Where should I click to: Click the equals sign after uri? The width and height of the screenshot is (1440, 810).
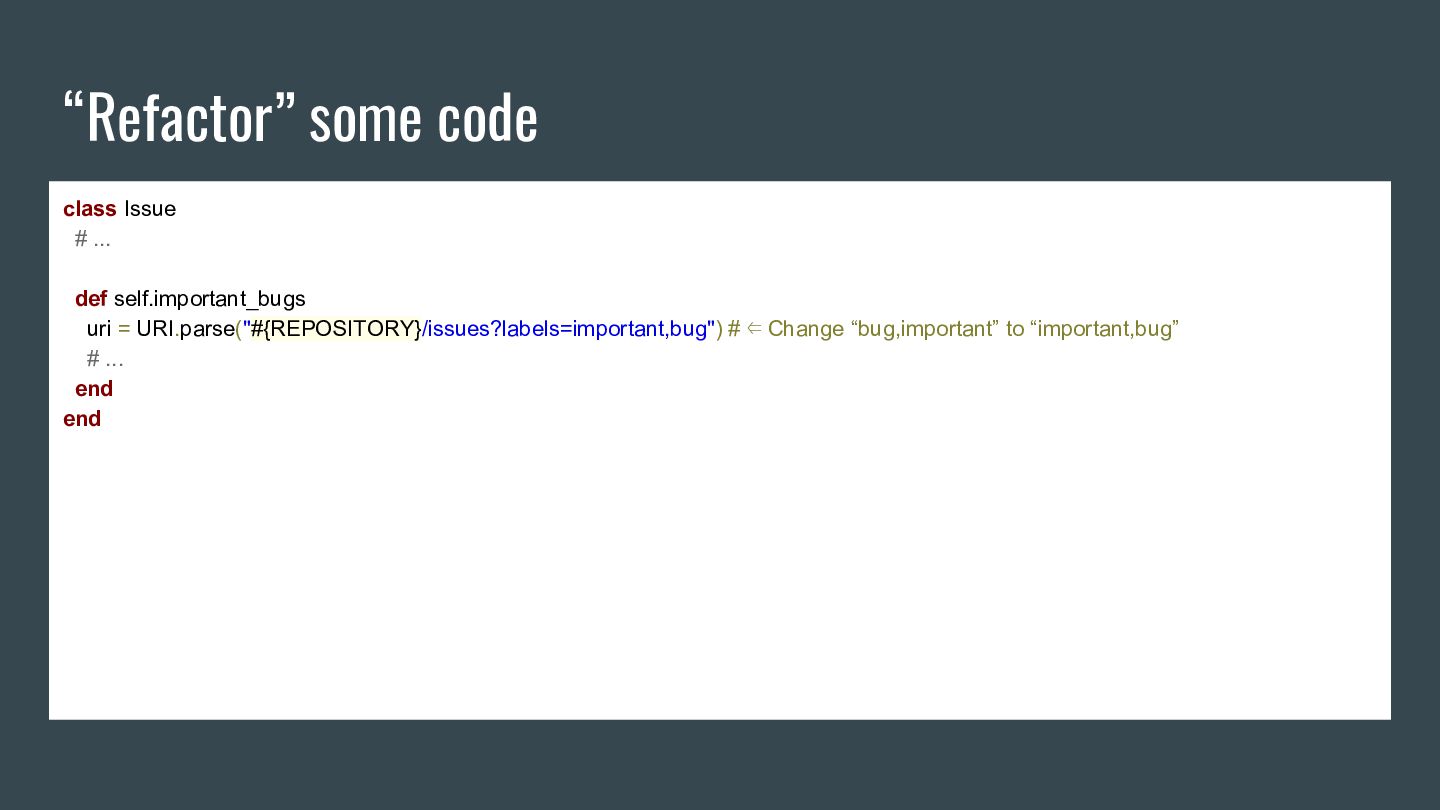tap(124, 329)
